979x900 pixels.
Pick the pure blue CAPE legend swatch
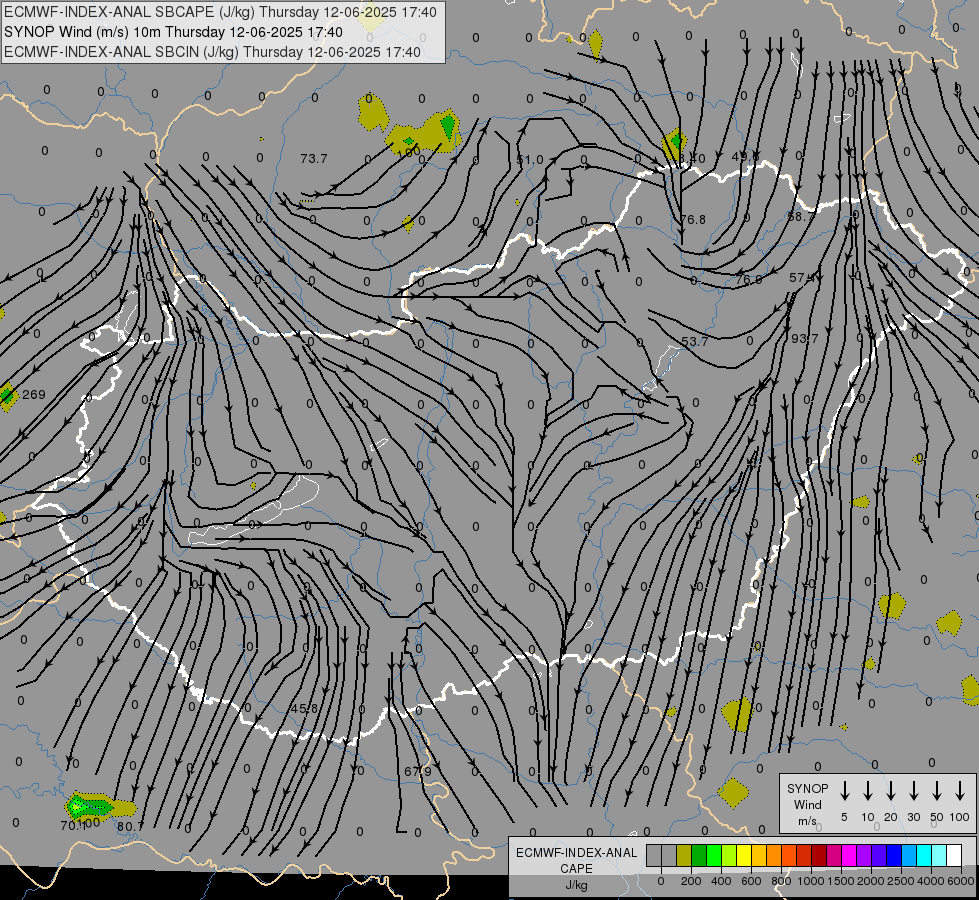[895, 855]
